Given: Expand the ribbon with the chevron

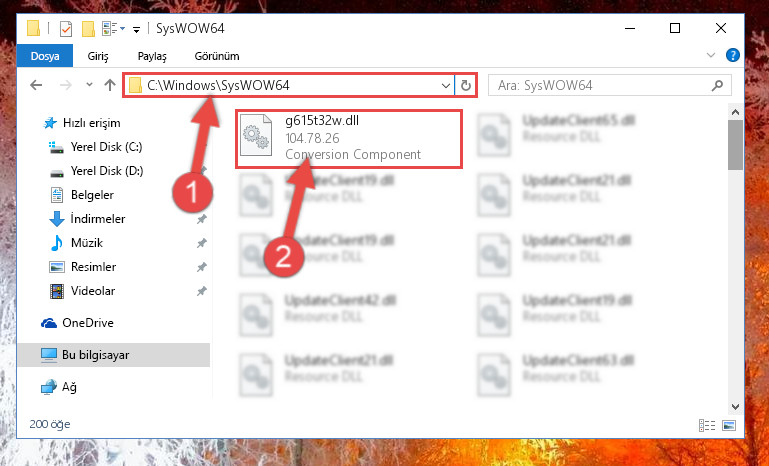Looking at the screenshot, I should tap(711, 55).
